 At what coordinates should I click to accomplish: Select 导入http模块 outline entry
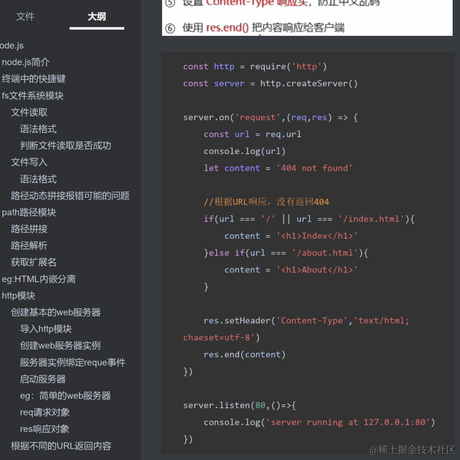coord(46,329)
